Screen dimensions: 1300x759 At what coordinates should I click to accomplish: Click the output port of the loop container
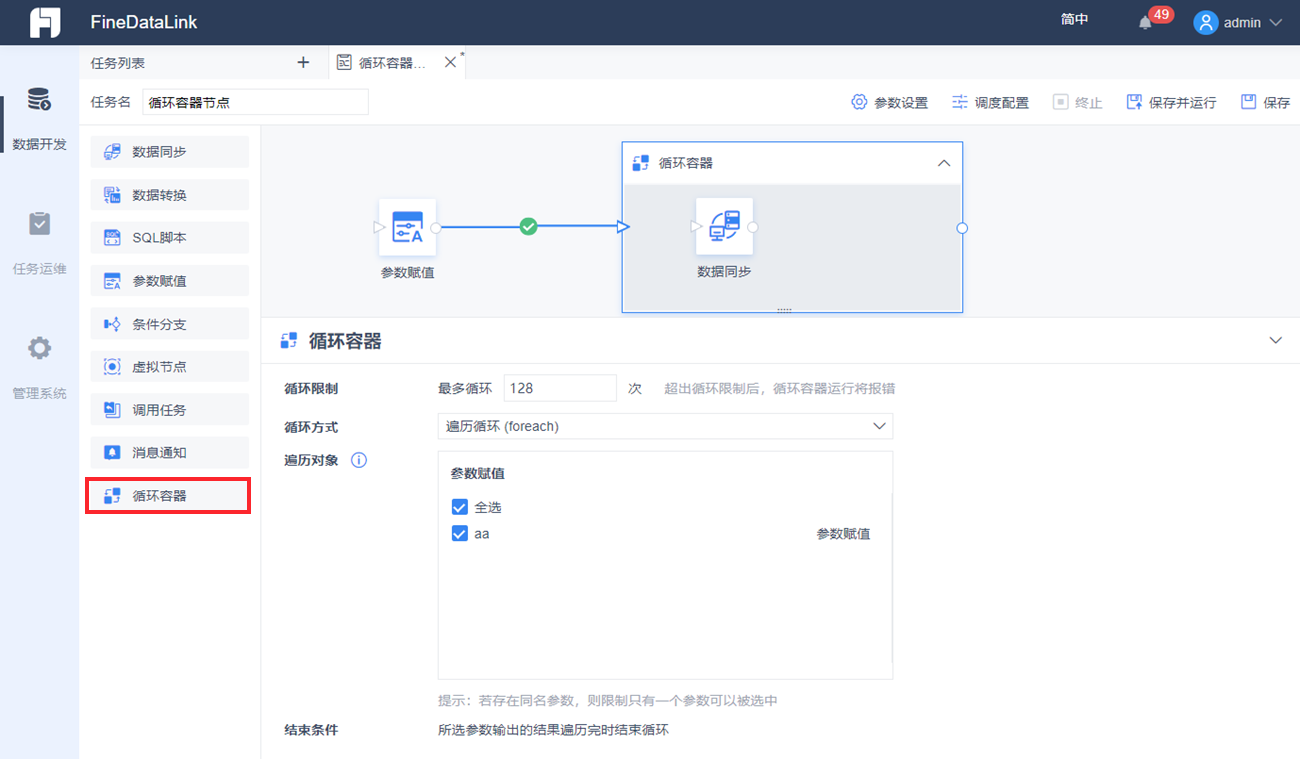tap(962, 228)
